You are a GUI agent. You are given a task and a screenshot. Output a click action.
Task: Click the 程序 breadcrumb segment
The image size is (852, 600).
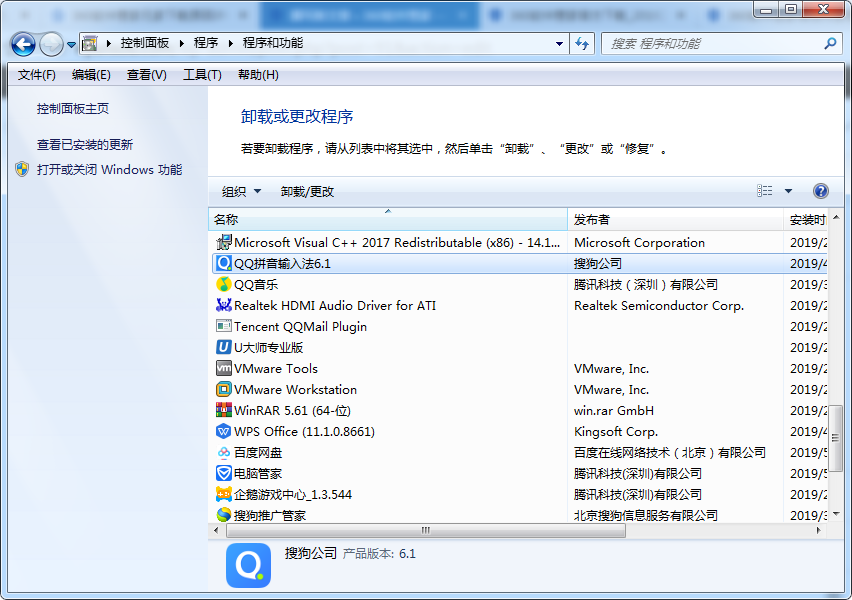coord(206,43)
